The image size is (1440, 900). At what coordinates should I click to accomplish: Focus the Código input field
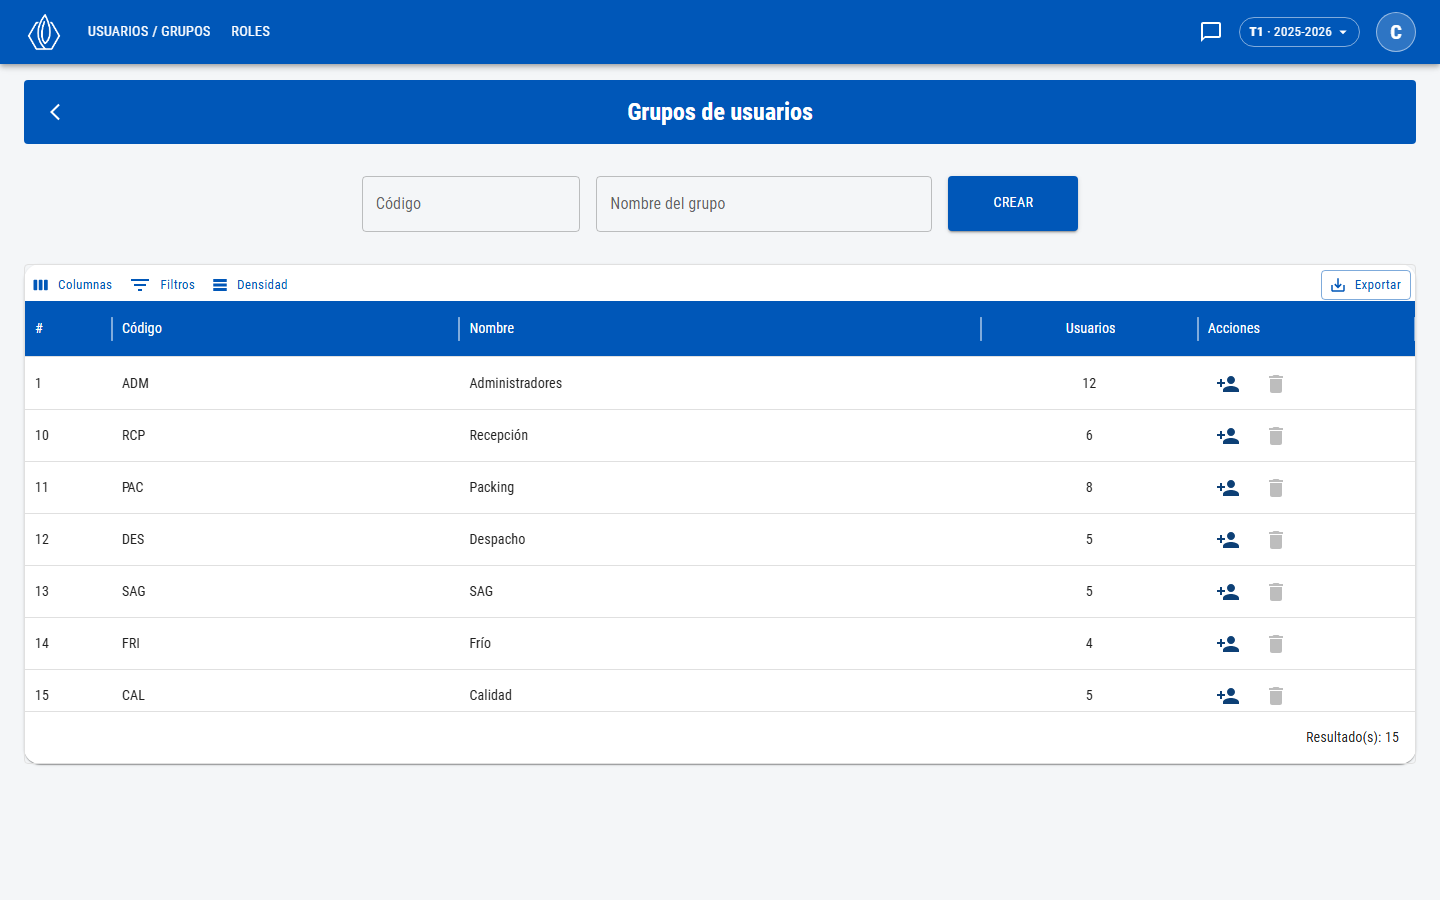point(471,204)
